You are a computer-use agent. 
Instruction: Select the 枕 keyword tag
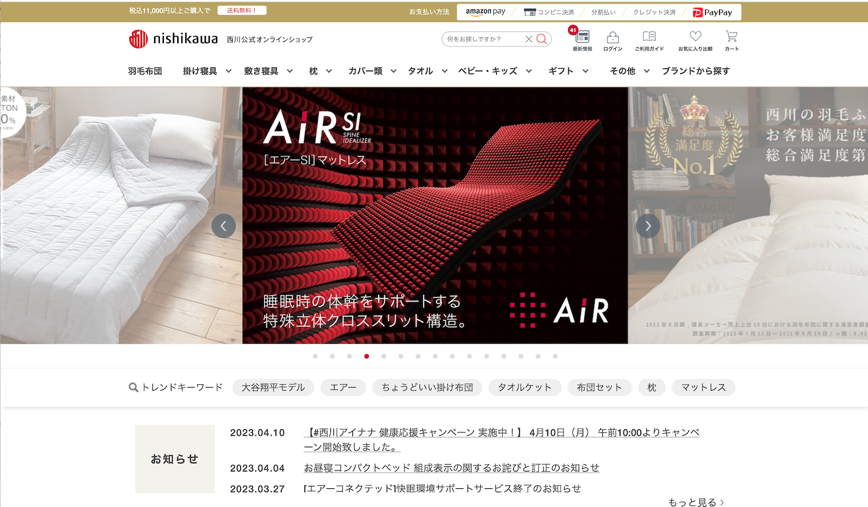pyautogui.click(x=652, y=387)
